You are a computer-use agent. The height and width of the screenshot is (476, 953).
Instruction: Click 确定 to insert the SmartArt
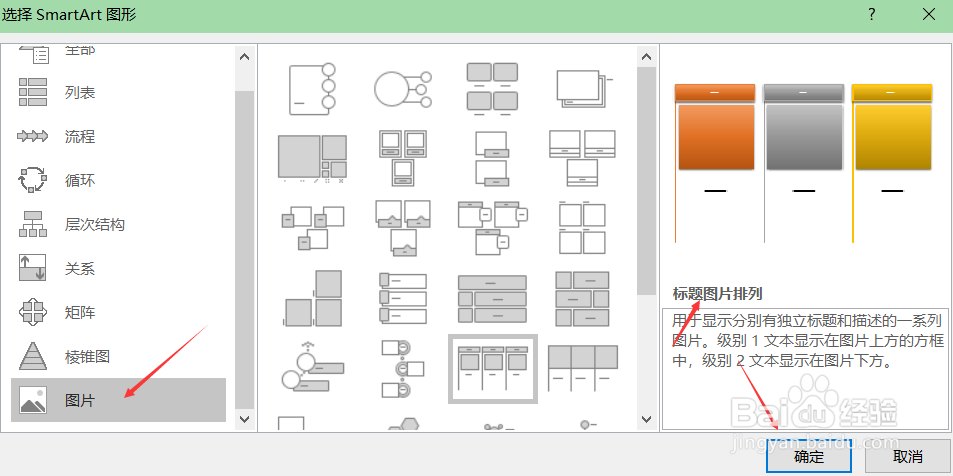pyautogui.click(x=809, y=456)
